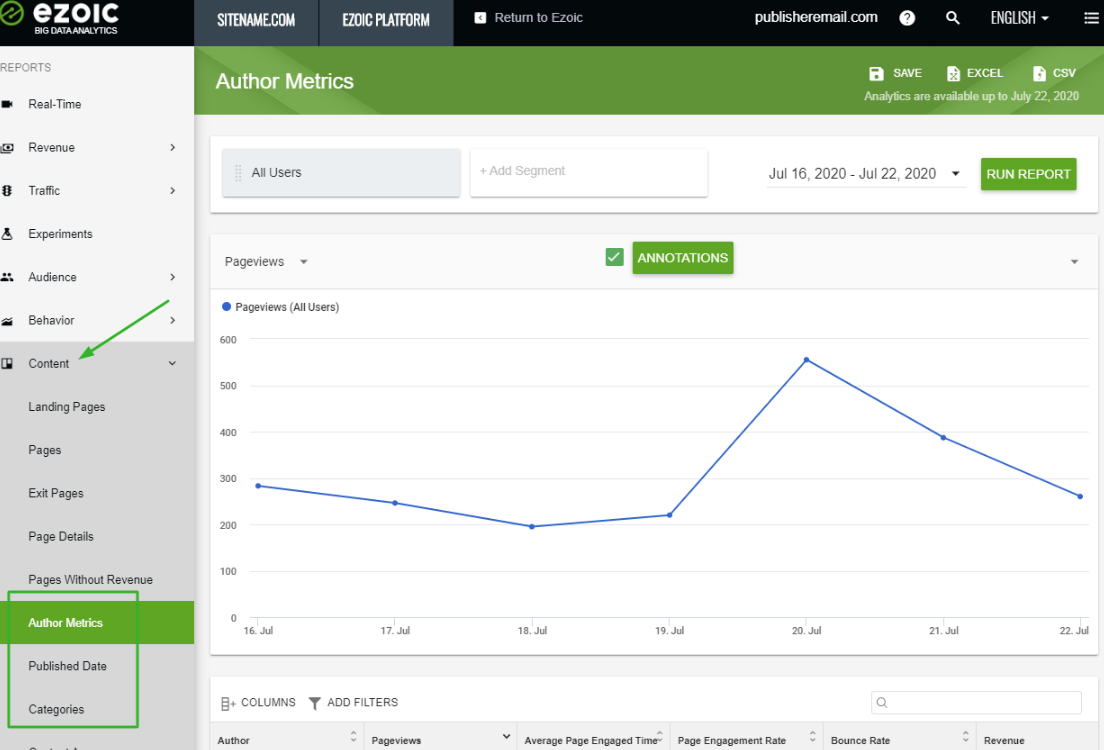The height and width of the screenshot is (750, 1104).
Task: Click the Add Filters funnel icon
Action: (x=315, y=703)
